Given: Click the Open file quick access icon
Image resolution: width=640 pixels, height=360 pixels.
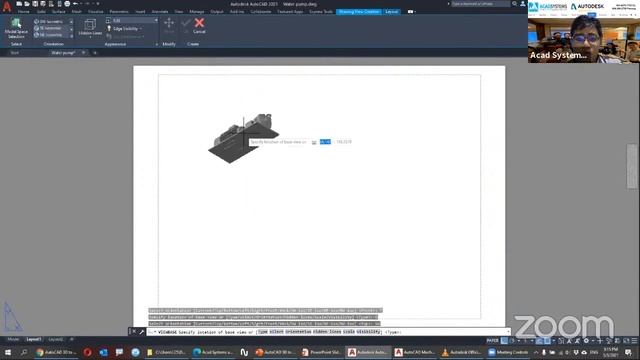Looking at the screenshot, I should tap(27, 4).
